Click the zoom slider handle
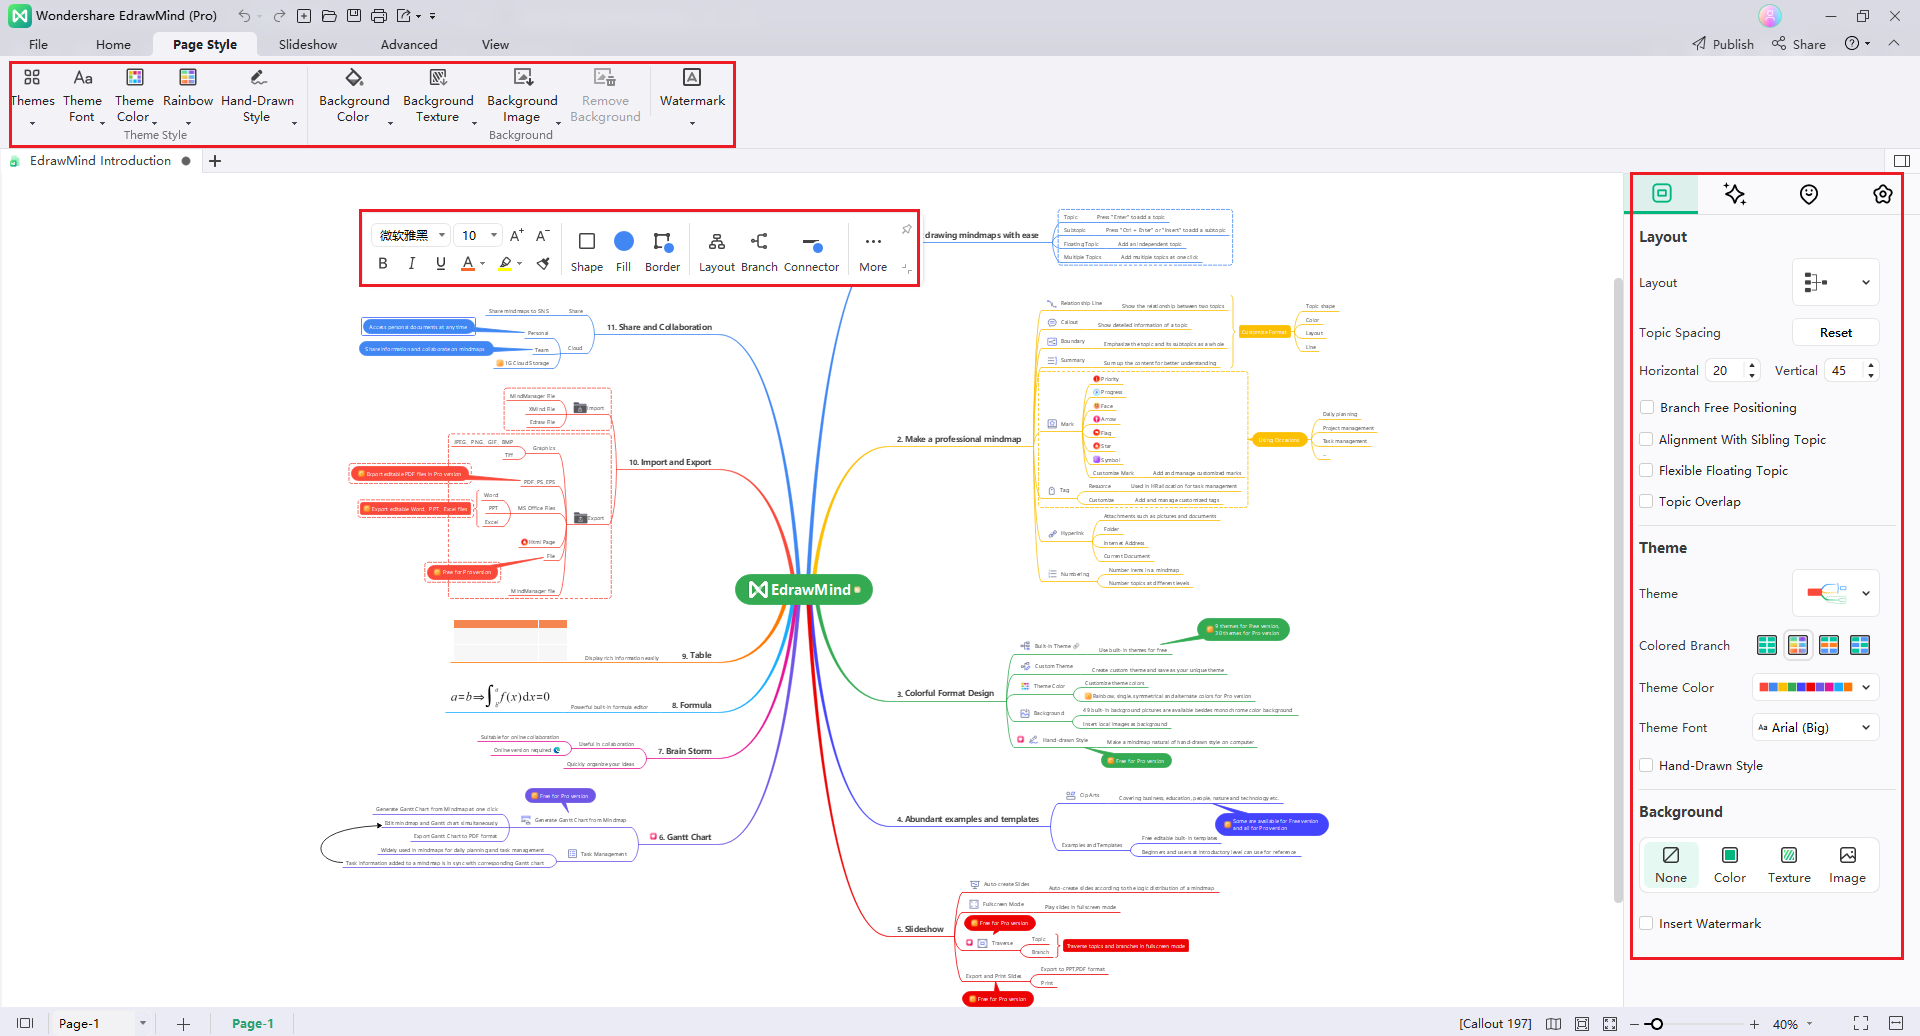This screenshot has height=1036, width=1920. tap(1656, 1024)
